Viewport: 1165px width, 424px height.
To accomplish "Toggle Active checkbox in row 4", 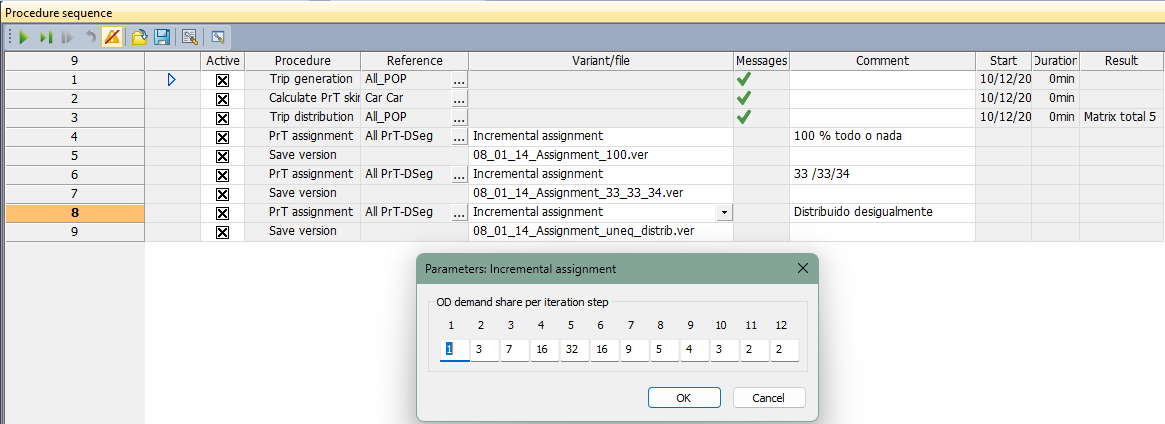I will pos(222,137).
